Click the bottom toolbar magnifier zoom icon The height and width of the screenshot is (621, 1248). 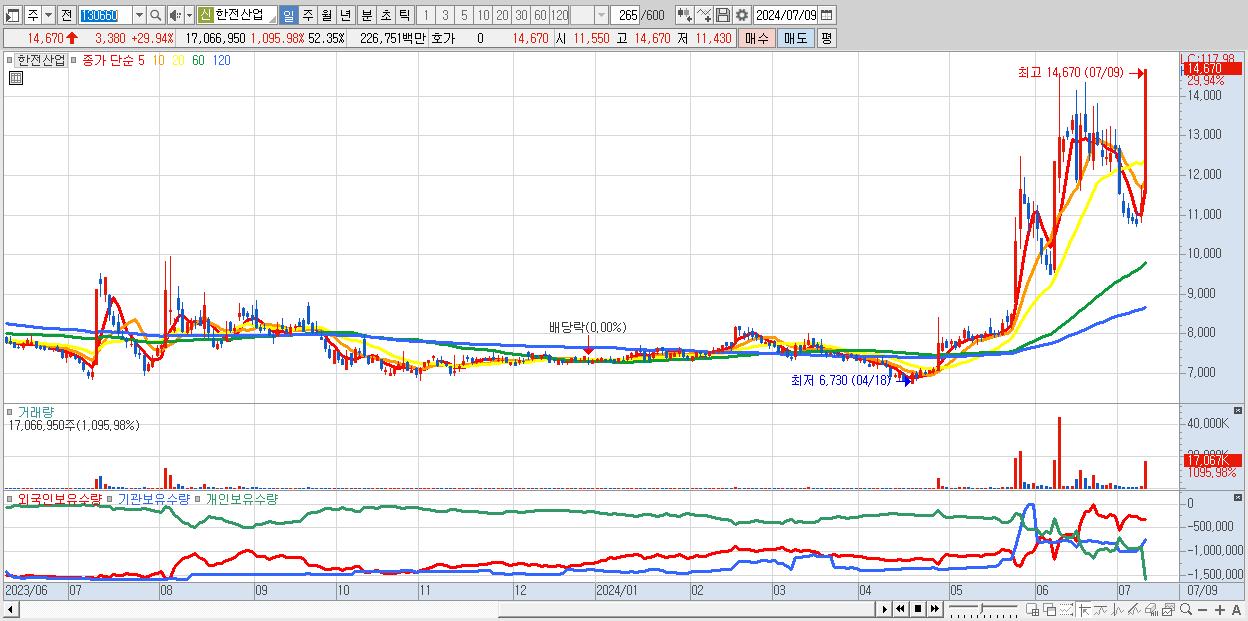coord(1186,609)
